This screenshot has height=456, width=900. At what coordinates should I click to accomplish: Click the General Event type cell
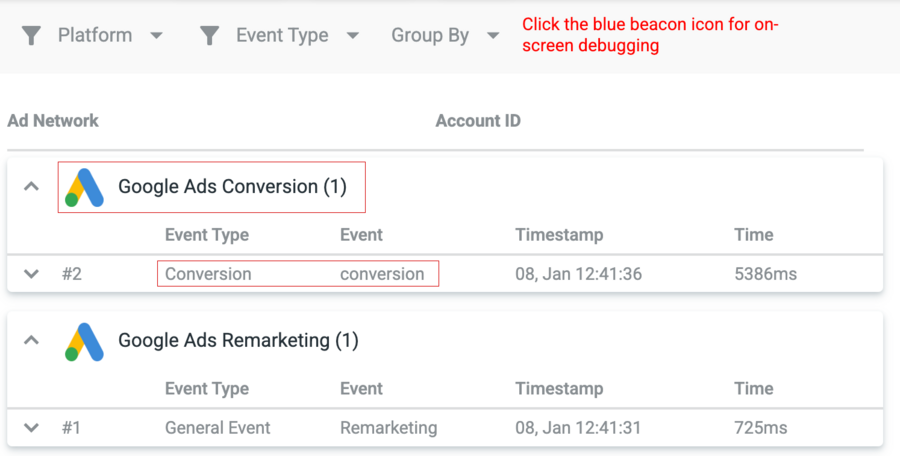[x=217, y=428]
